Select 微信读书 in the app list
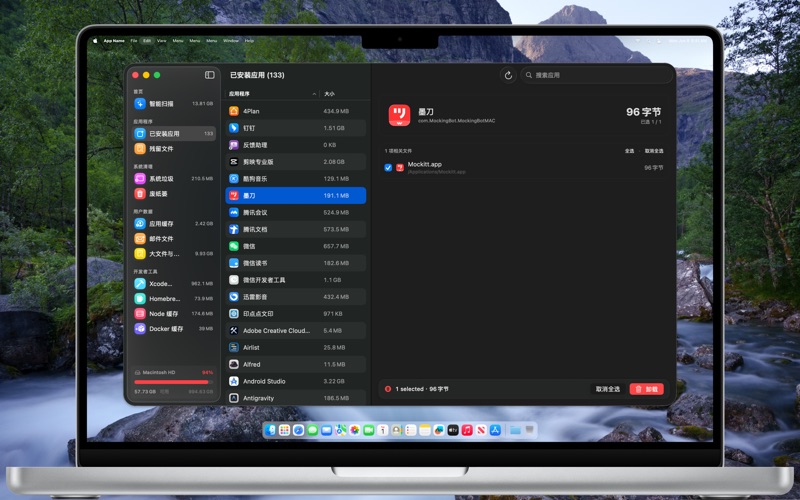 296,263
